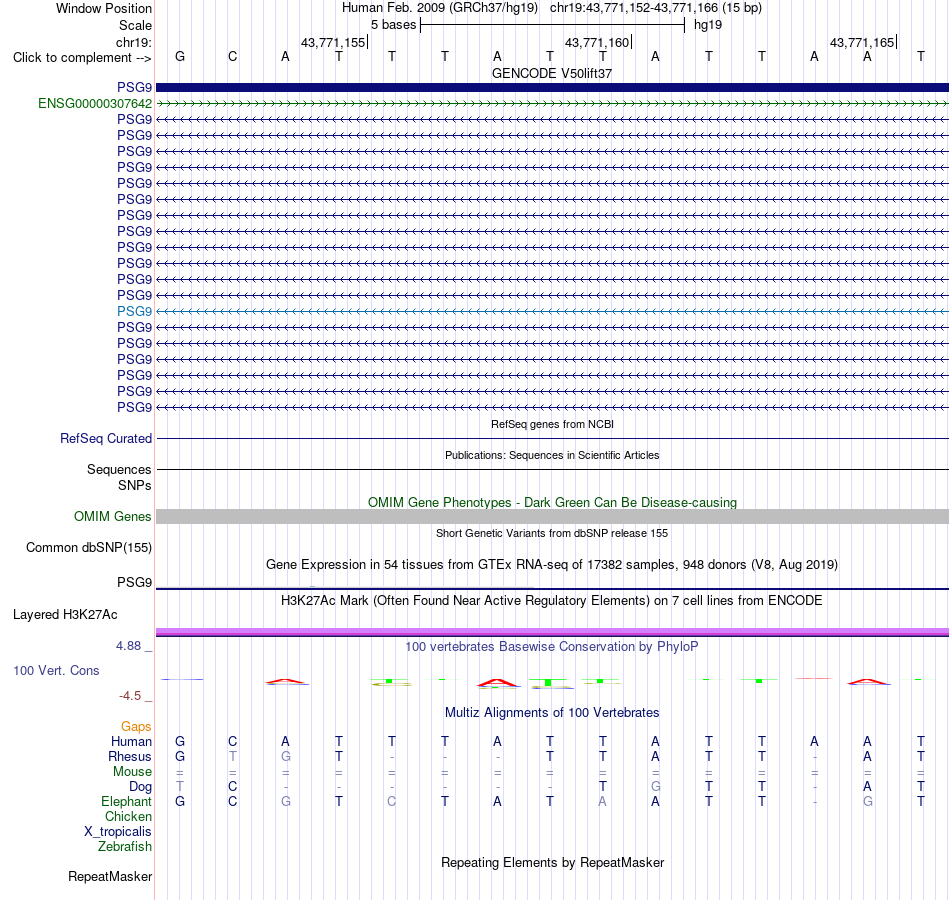Click base C in the top sequence row
The width and height of the screenshot is (950, 900).
point(233,56)
